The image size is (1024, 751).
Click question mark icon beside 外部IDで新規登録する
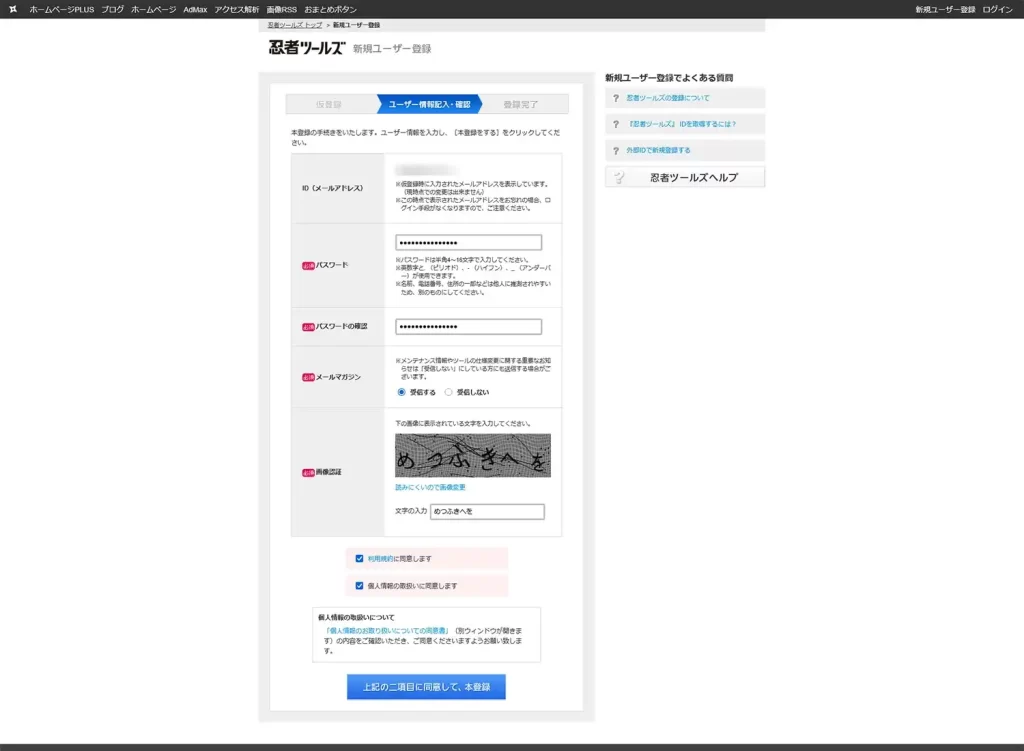click(x=616, y=150)
